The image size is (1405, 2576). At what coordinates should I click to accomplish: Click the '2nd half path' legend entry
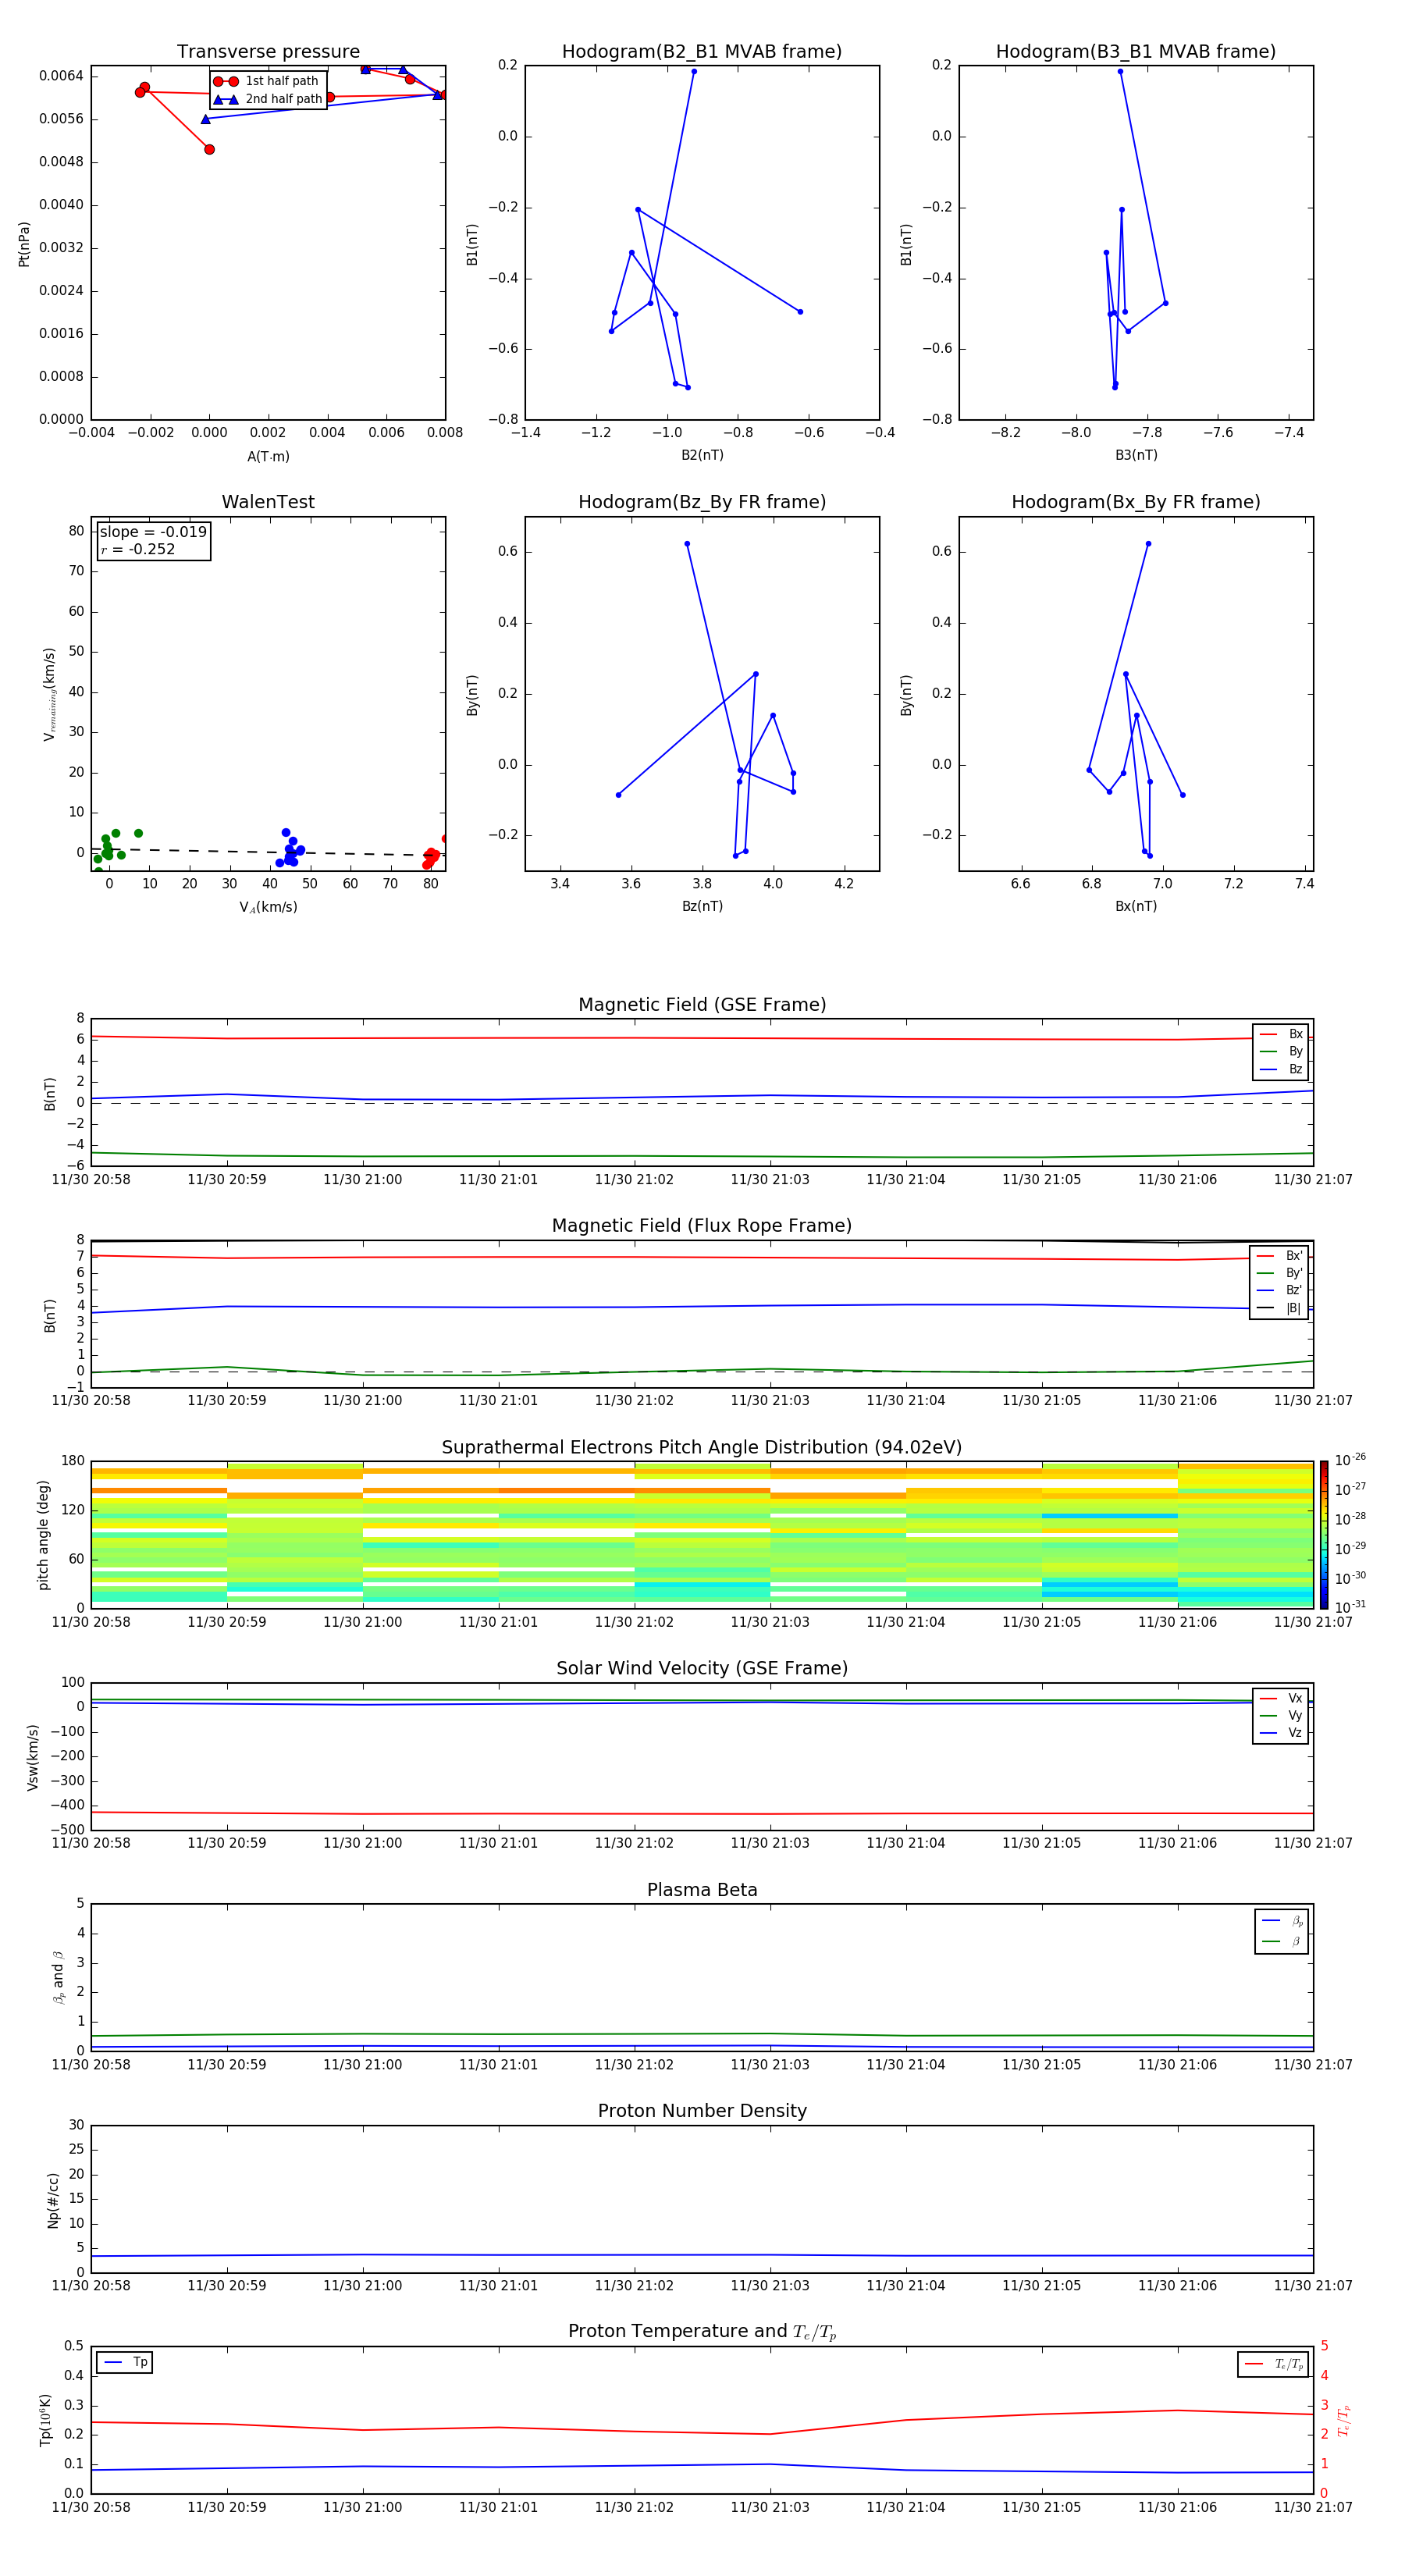(x=268, y=99)
